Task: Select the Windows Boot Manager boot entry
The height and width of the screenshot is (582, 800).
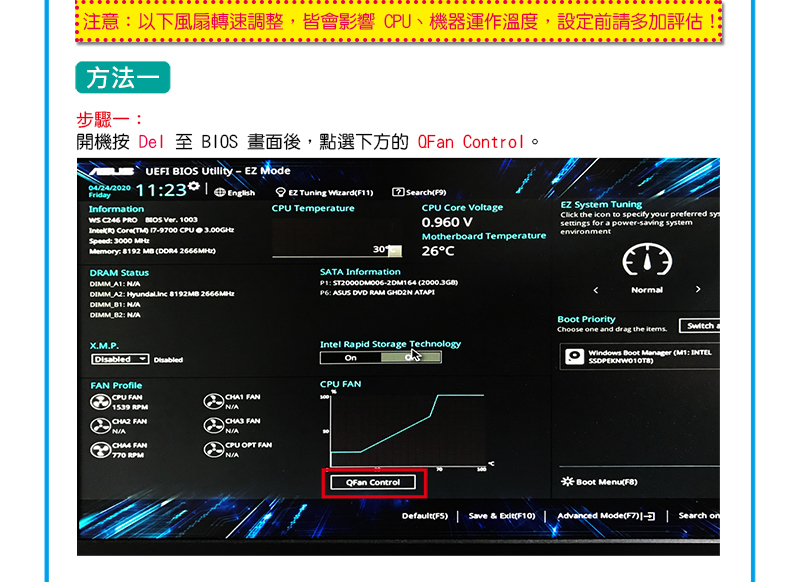Action: pyautogui.click(x=640, y=356)
